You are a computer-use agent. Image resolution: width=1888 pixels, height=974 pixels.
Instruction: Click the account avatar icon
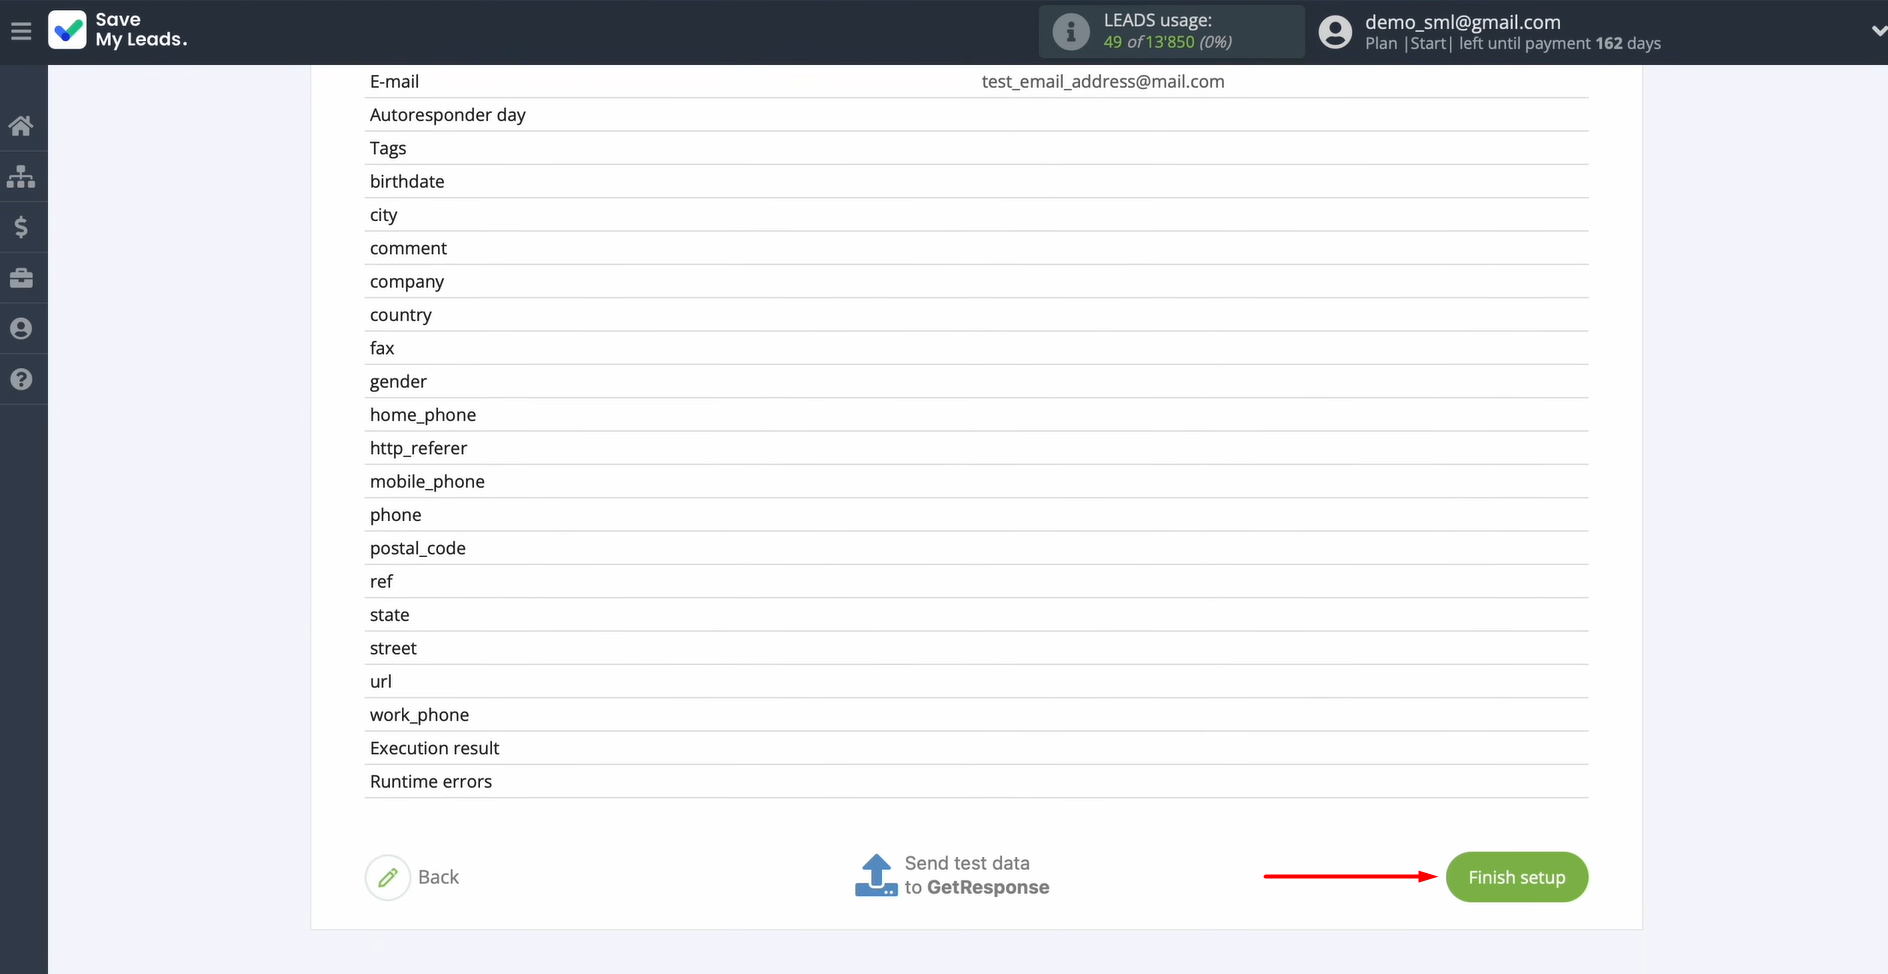[x=1335, y=32]
